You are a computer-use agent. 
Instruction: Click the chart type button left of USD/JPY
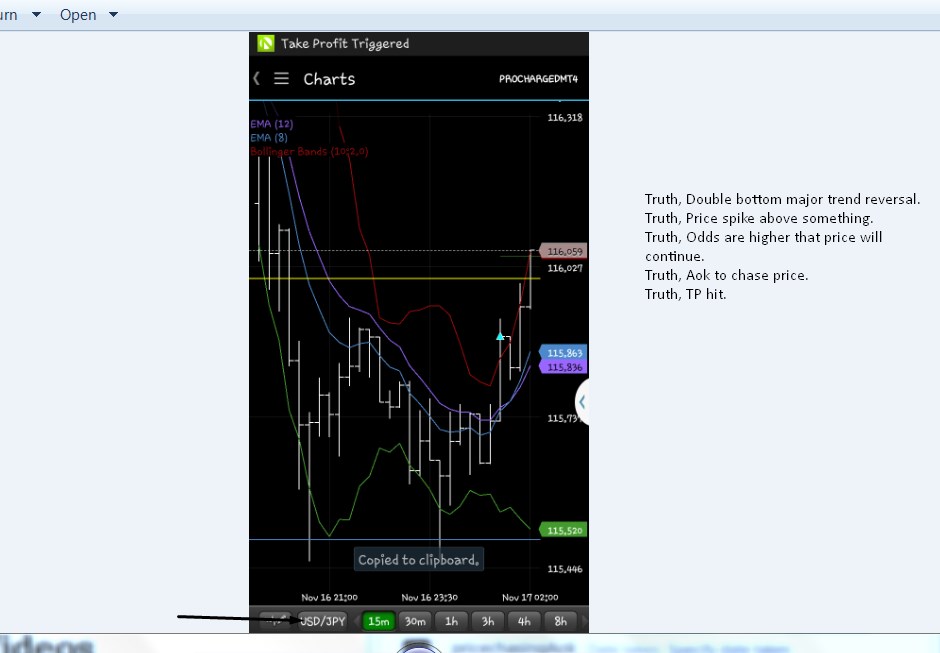point(275,621)
